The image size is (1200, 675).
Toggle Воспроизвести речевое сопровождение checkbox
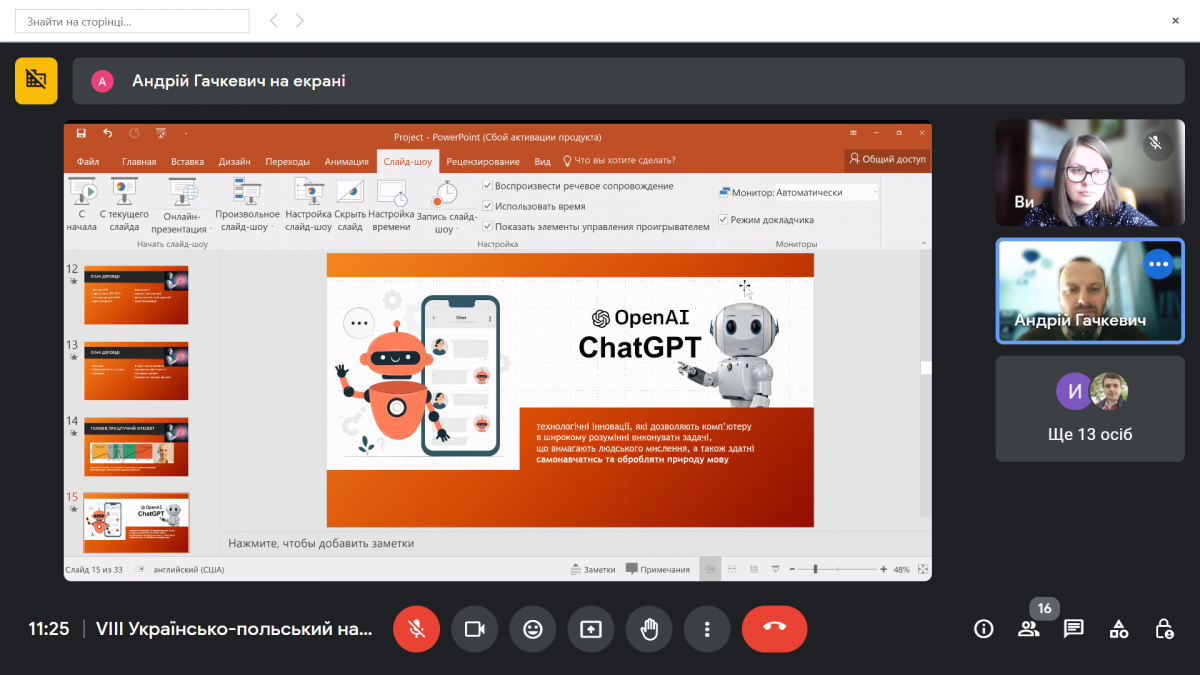point(488,186)
